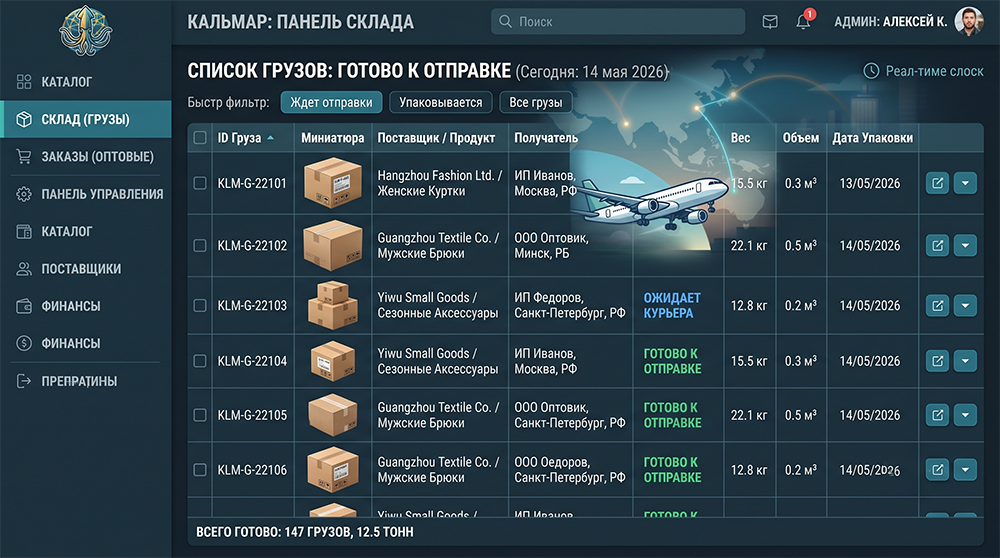This screenshot has height=558, width=1000.
Task: Edit cargo KLM-G-22101 with pencil icon
Action: pos(938,183)
